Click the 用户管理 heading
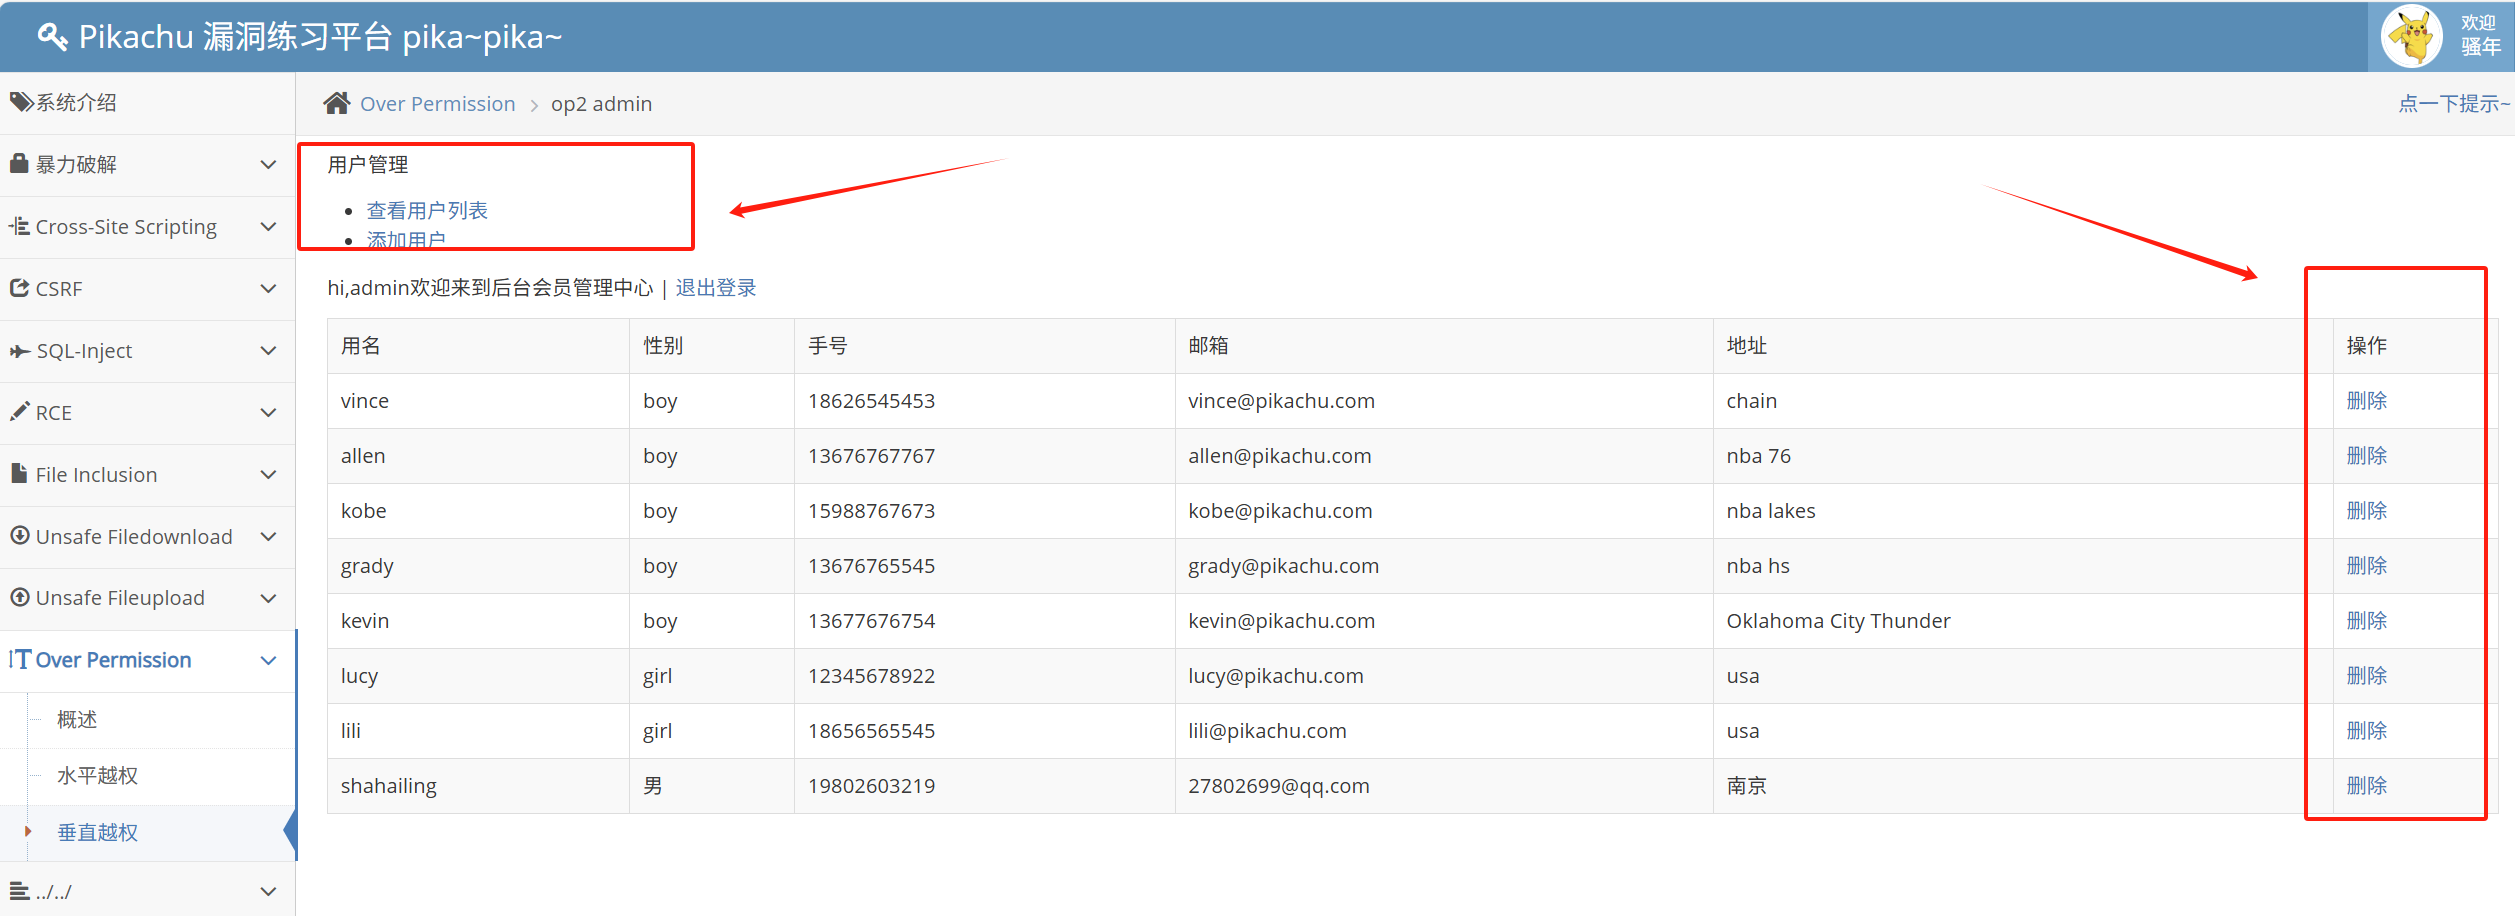The height and width of the screenshot is (916, 2515). (367, 165)
